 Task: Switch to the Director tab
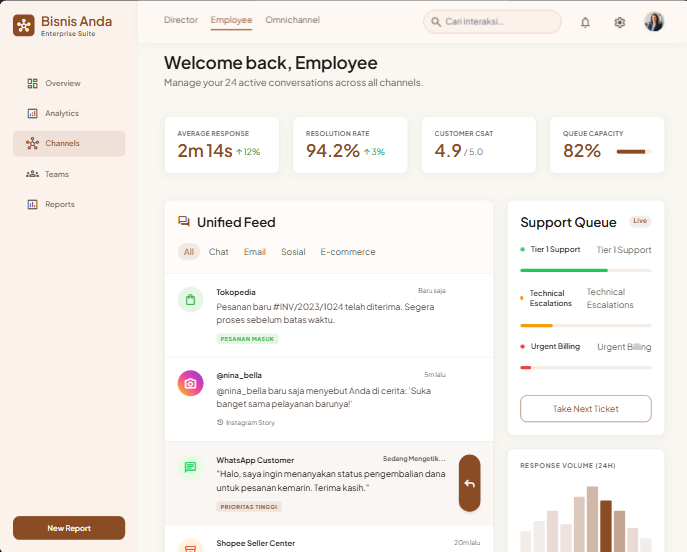[181, 20]
